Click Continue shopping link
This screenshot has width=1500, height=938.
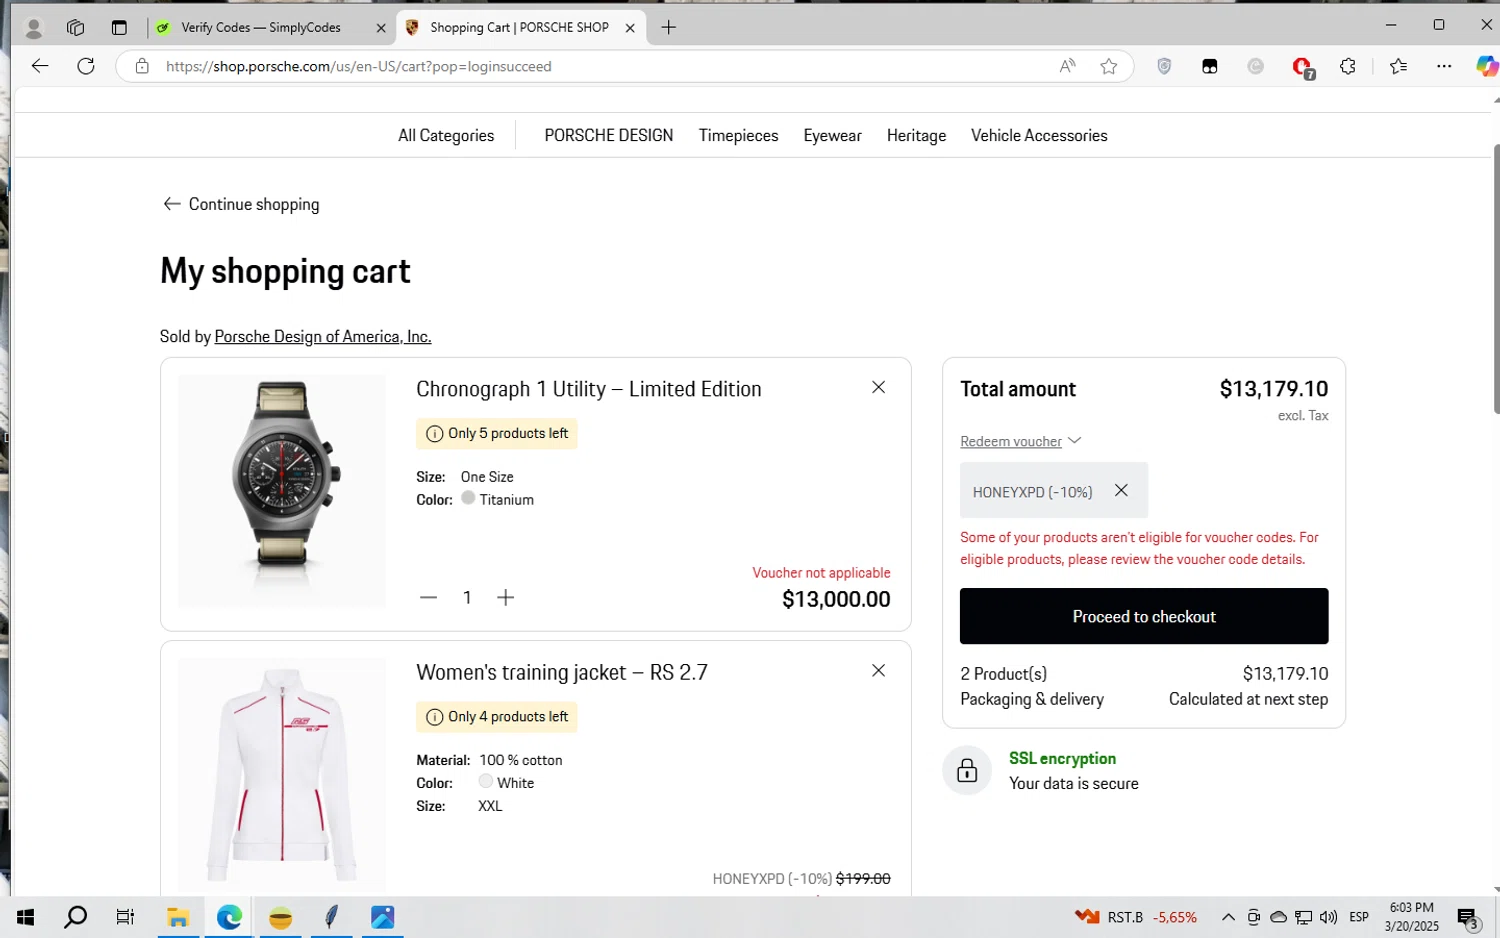click(241, 204)
